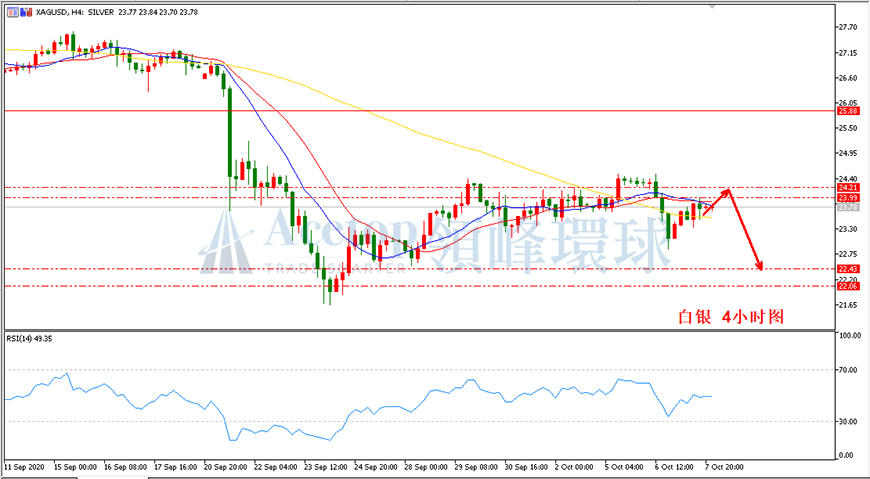Viewport: 870px width, 479px height.
Task: Click the 29 Sep 08:00 time label
Action: [477, 467]
